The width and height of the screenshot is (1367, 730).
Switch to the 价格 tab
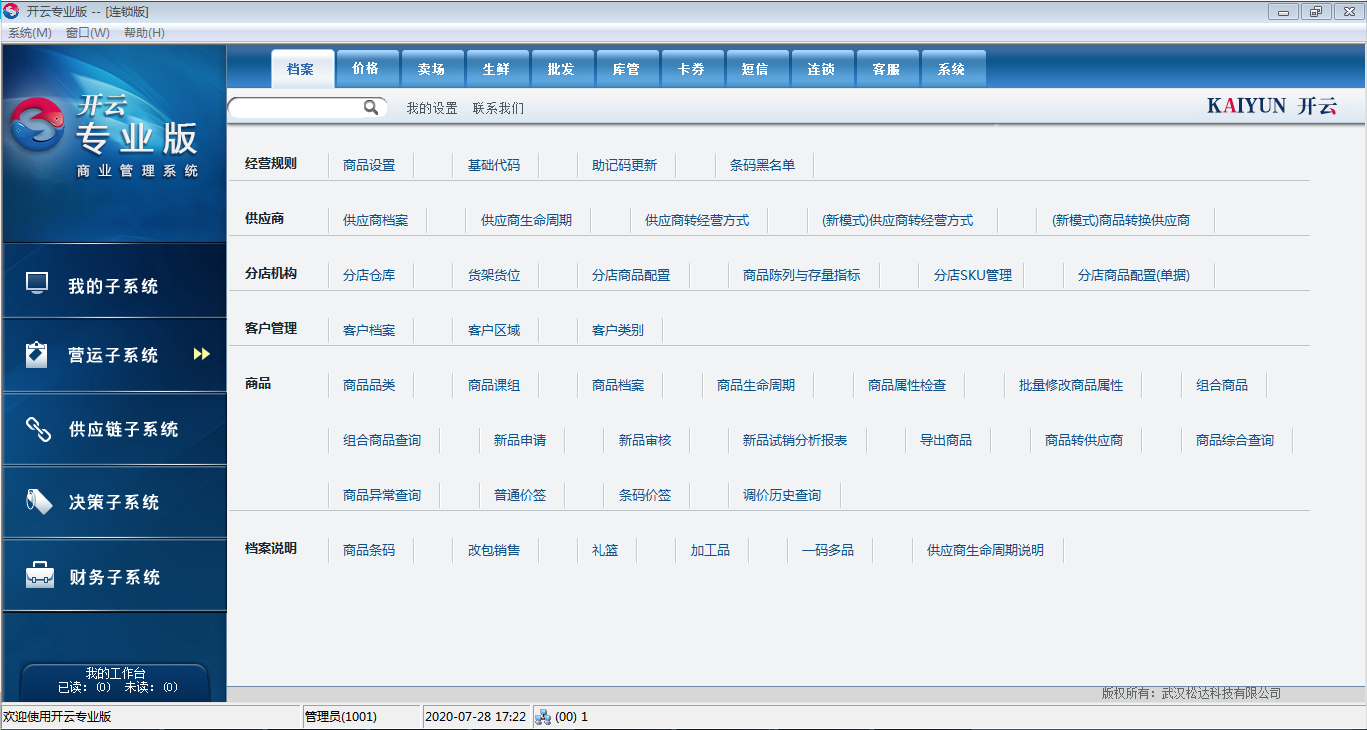click(367, 69)
